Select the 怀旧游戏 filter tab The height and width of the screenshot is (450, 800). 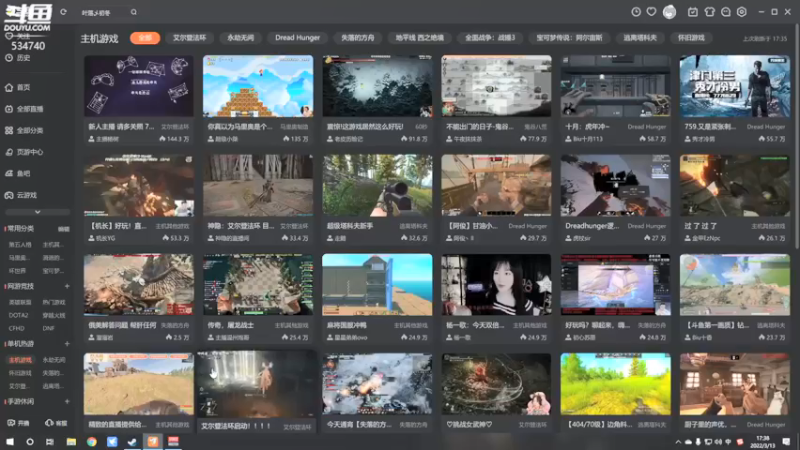[691, 38]
